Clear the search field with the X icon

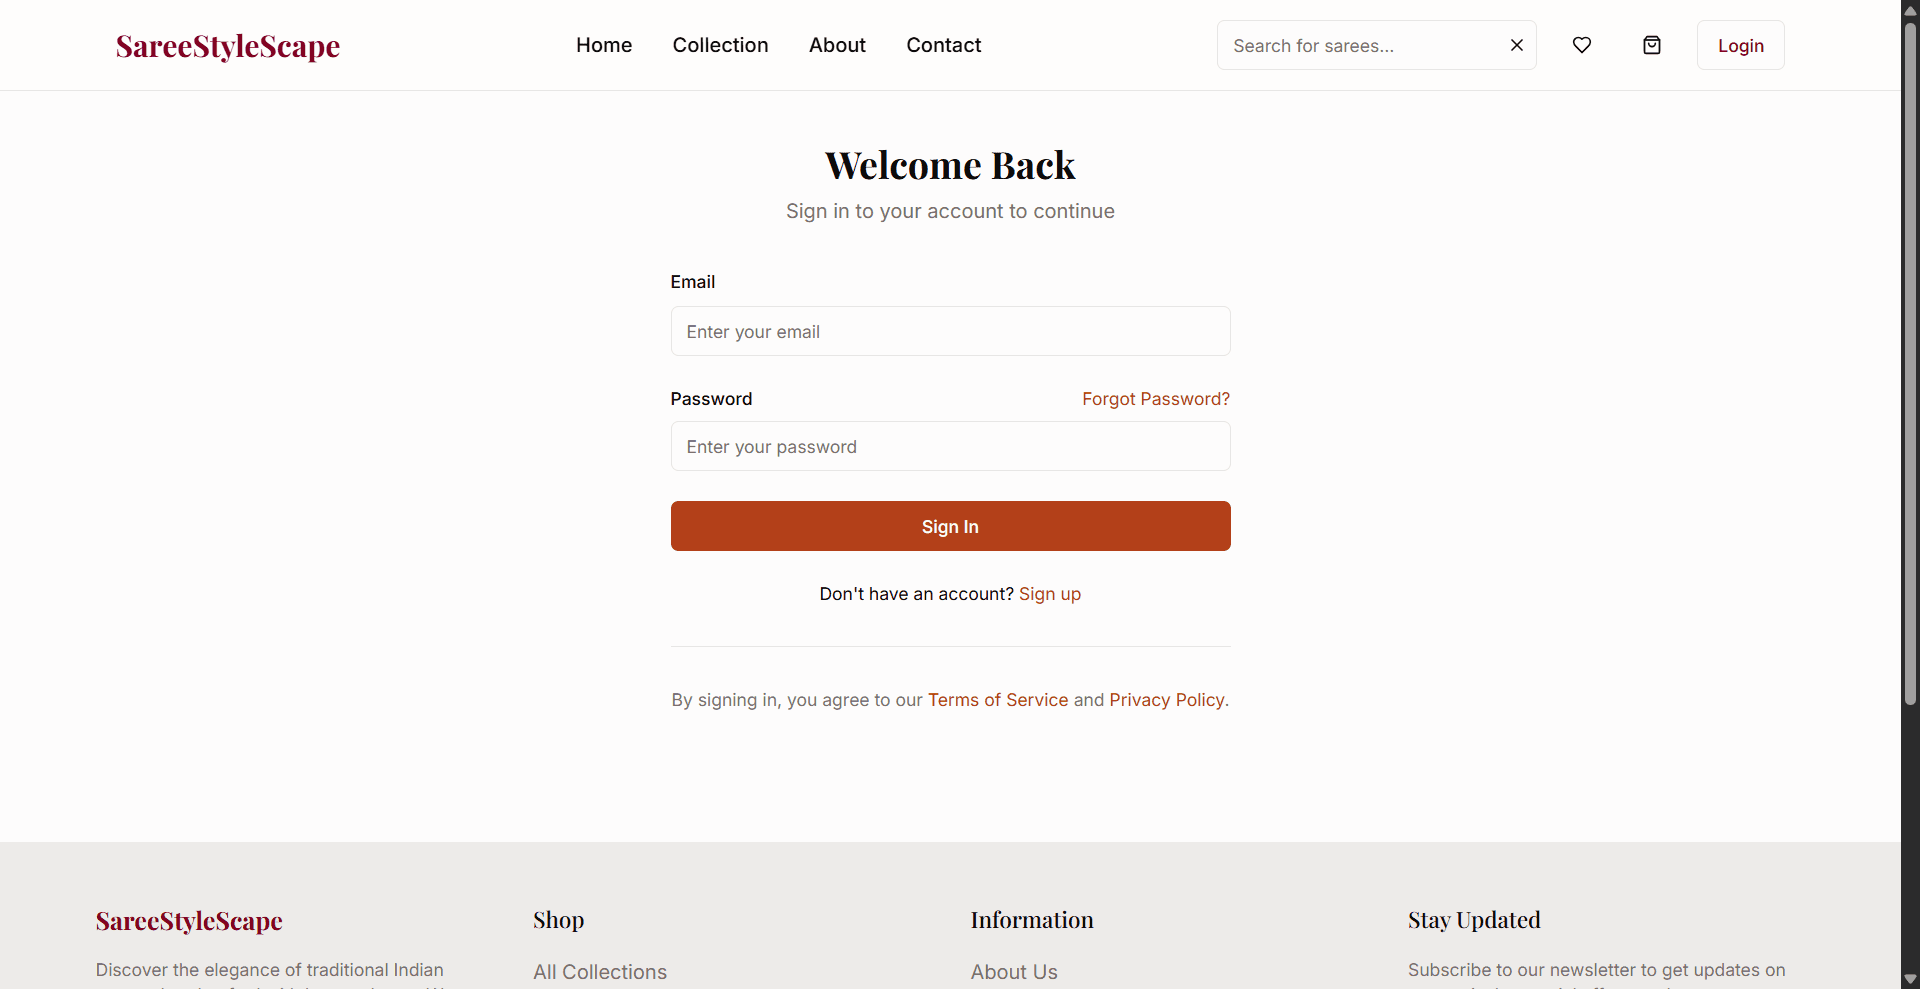pos(1517,45)
